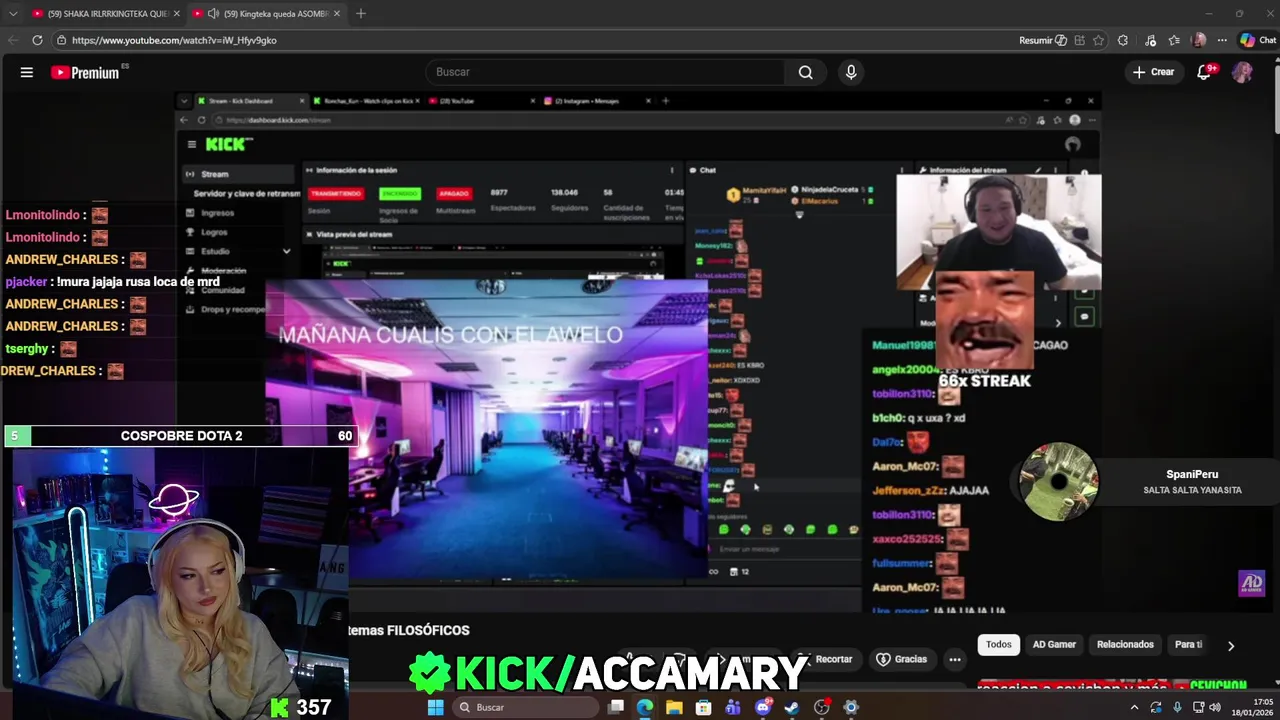The height and width of the screenshot is (720, 1280).
Task: Open YouTube account avatar menu
Action: coord(1242,72)
